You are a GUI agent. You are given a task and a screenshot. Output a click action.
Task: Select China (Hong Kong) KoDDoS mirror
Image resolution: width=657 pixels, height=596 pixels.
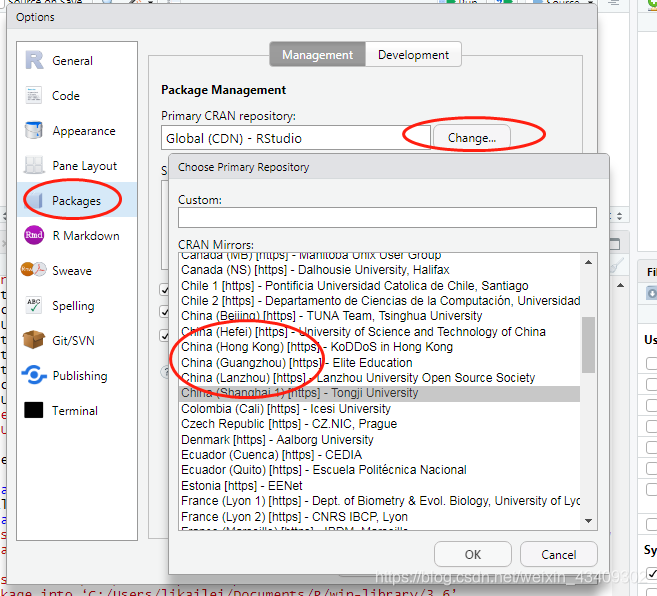click(379, 347)
